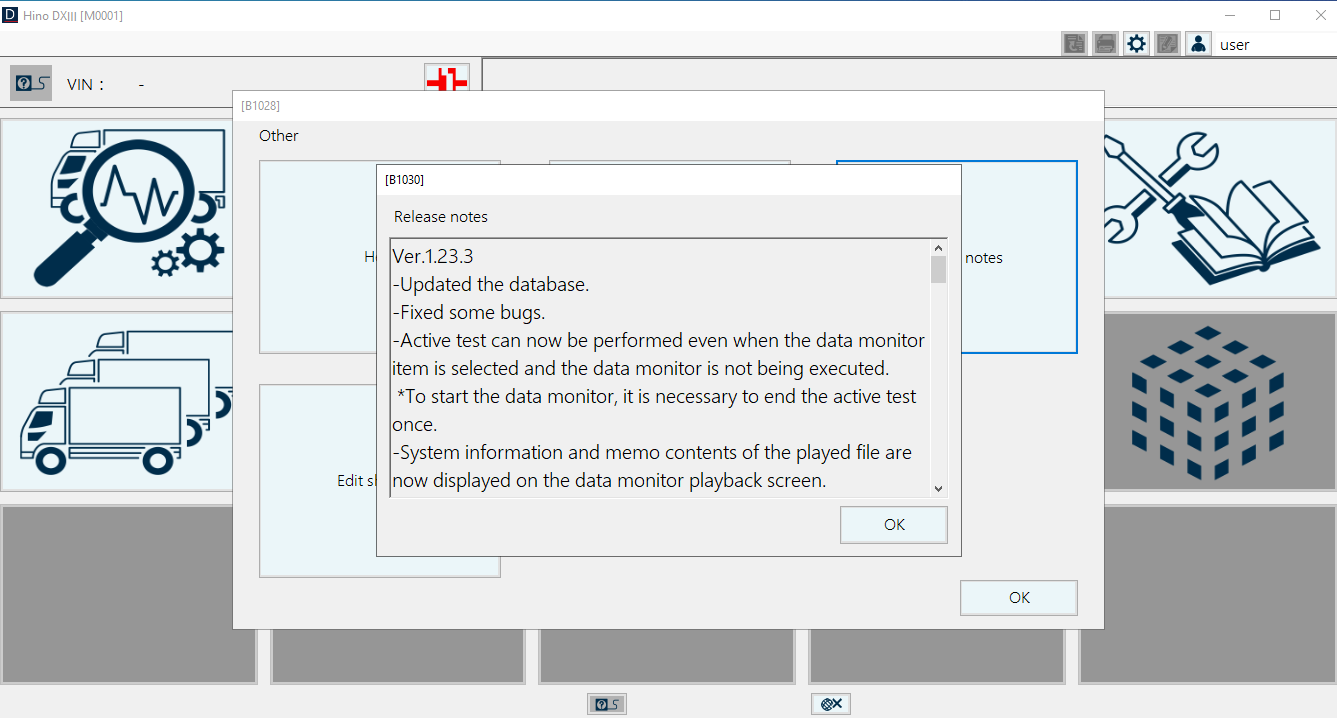Click the 'Ver.1.23.3' version line
This screenshot has width=1337, height=718.
[433, 256]
